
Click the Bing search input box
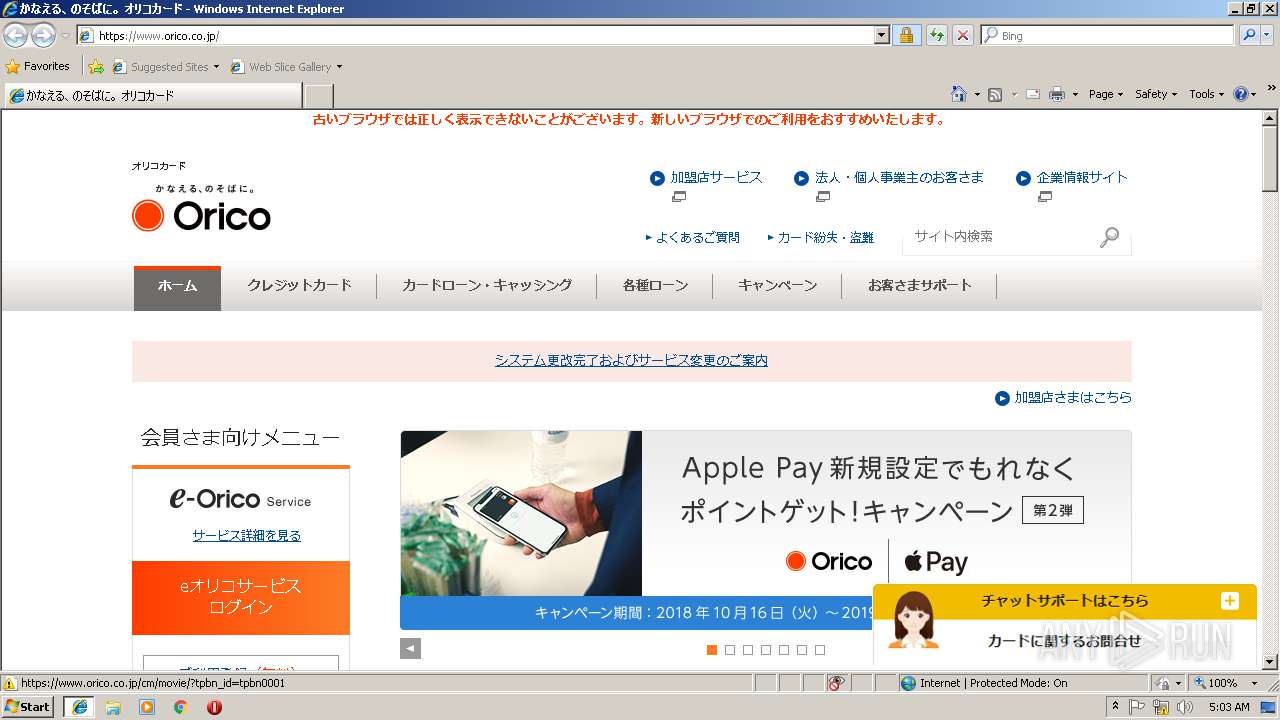pos(1107,35)
